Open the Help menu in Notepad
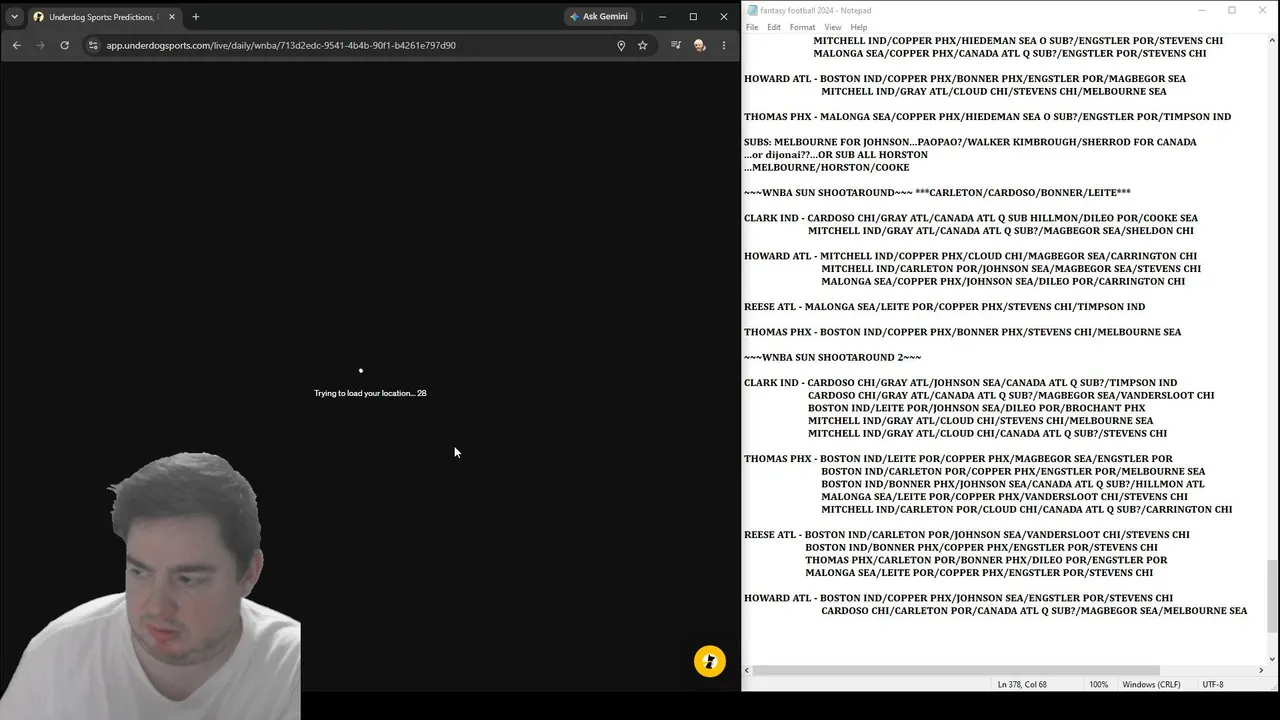Image resolution: width=1280 pixels, height=720 pixels. (x=859, y=27)
